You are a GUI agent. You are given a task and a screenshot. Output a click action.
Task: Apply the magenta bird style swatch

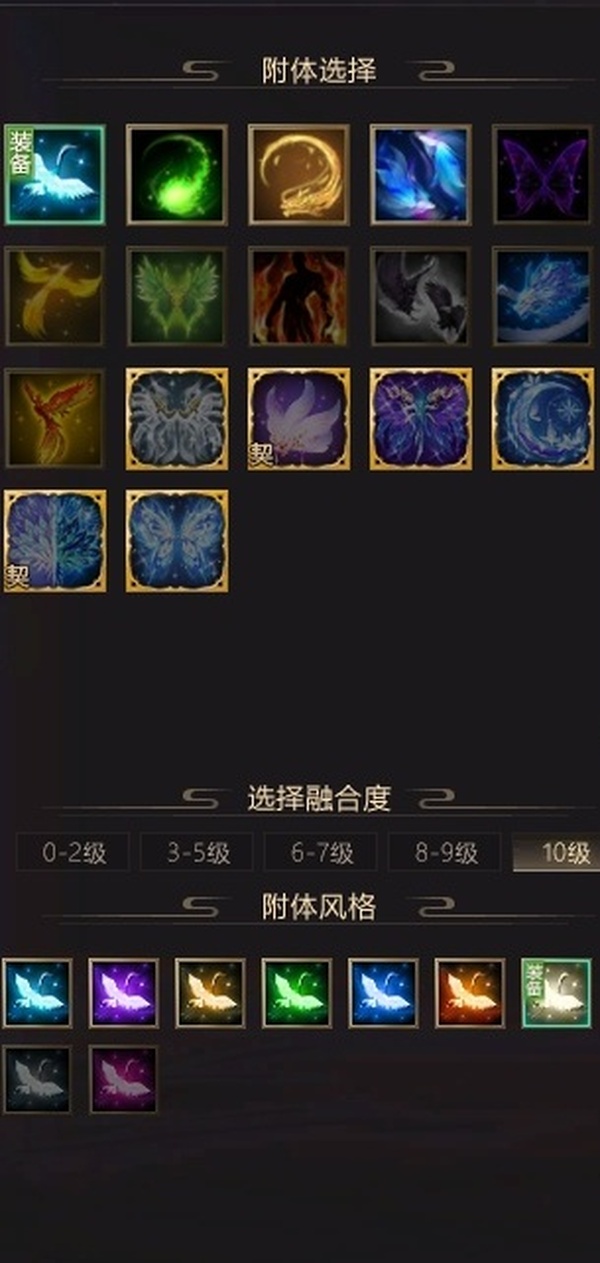point(124,1079)
